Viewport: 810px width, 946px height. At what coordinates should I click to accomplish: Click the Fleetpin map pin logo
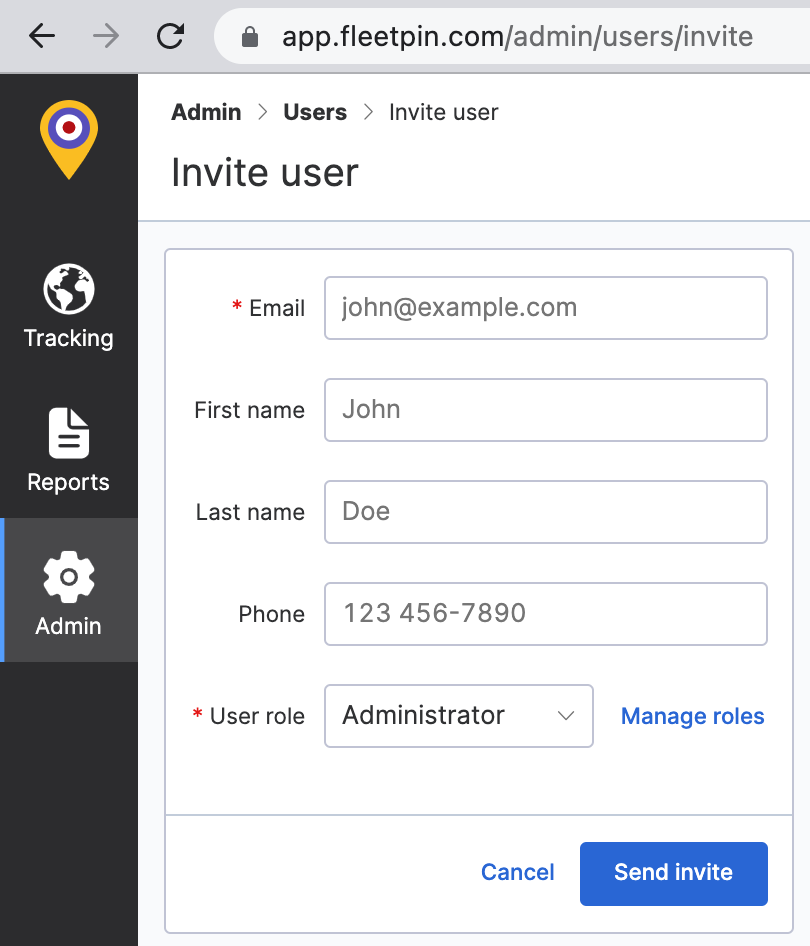68,138
